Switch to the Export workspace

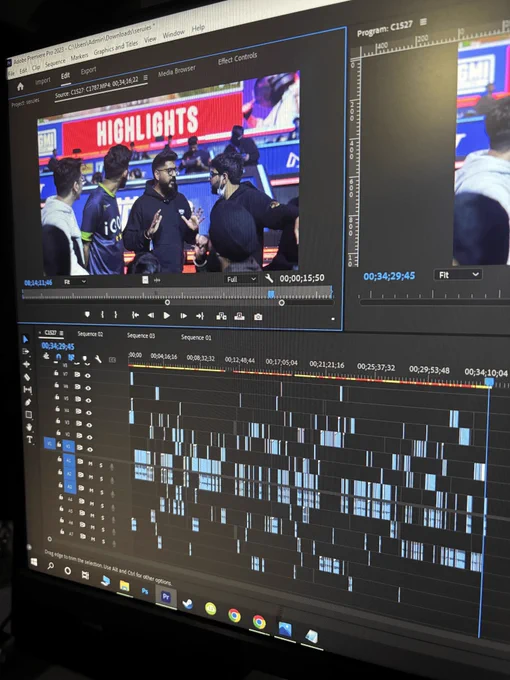88,70
